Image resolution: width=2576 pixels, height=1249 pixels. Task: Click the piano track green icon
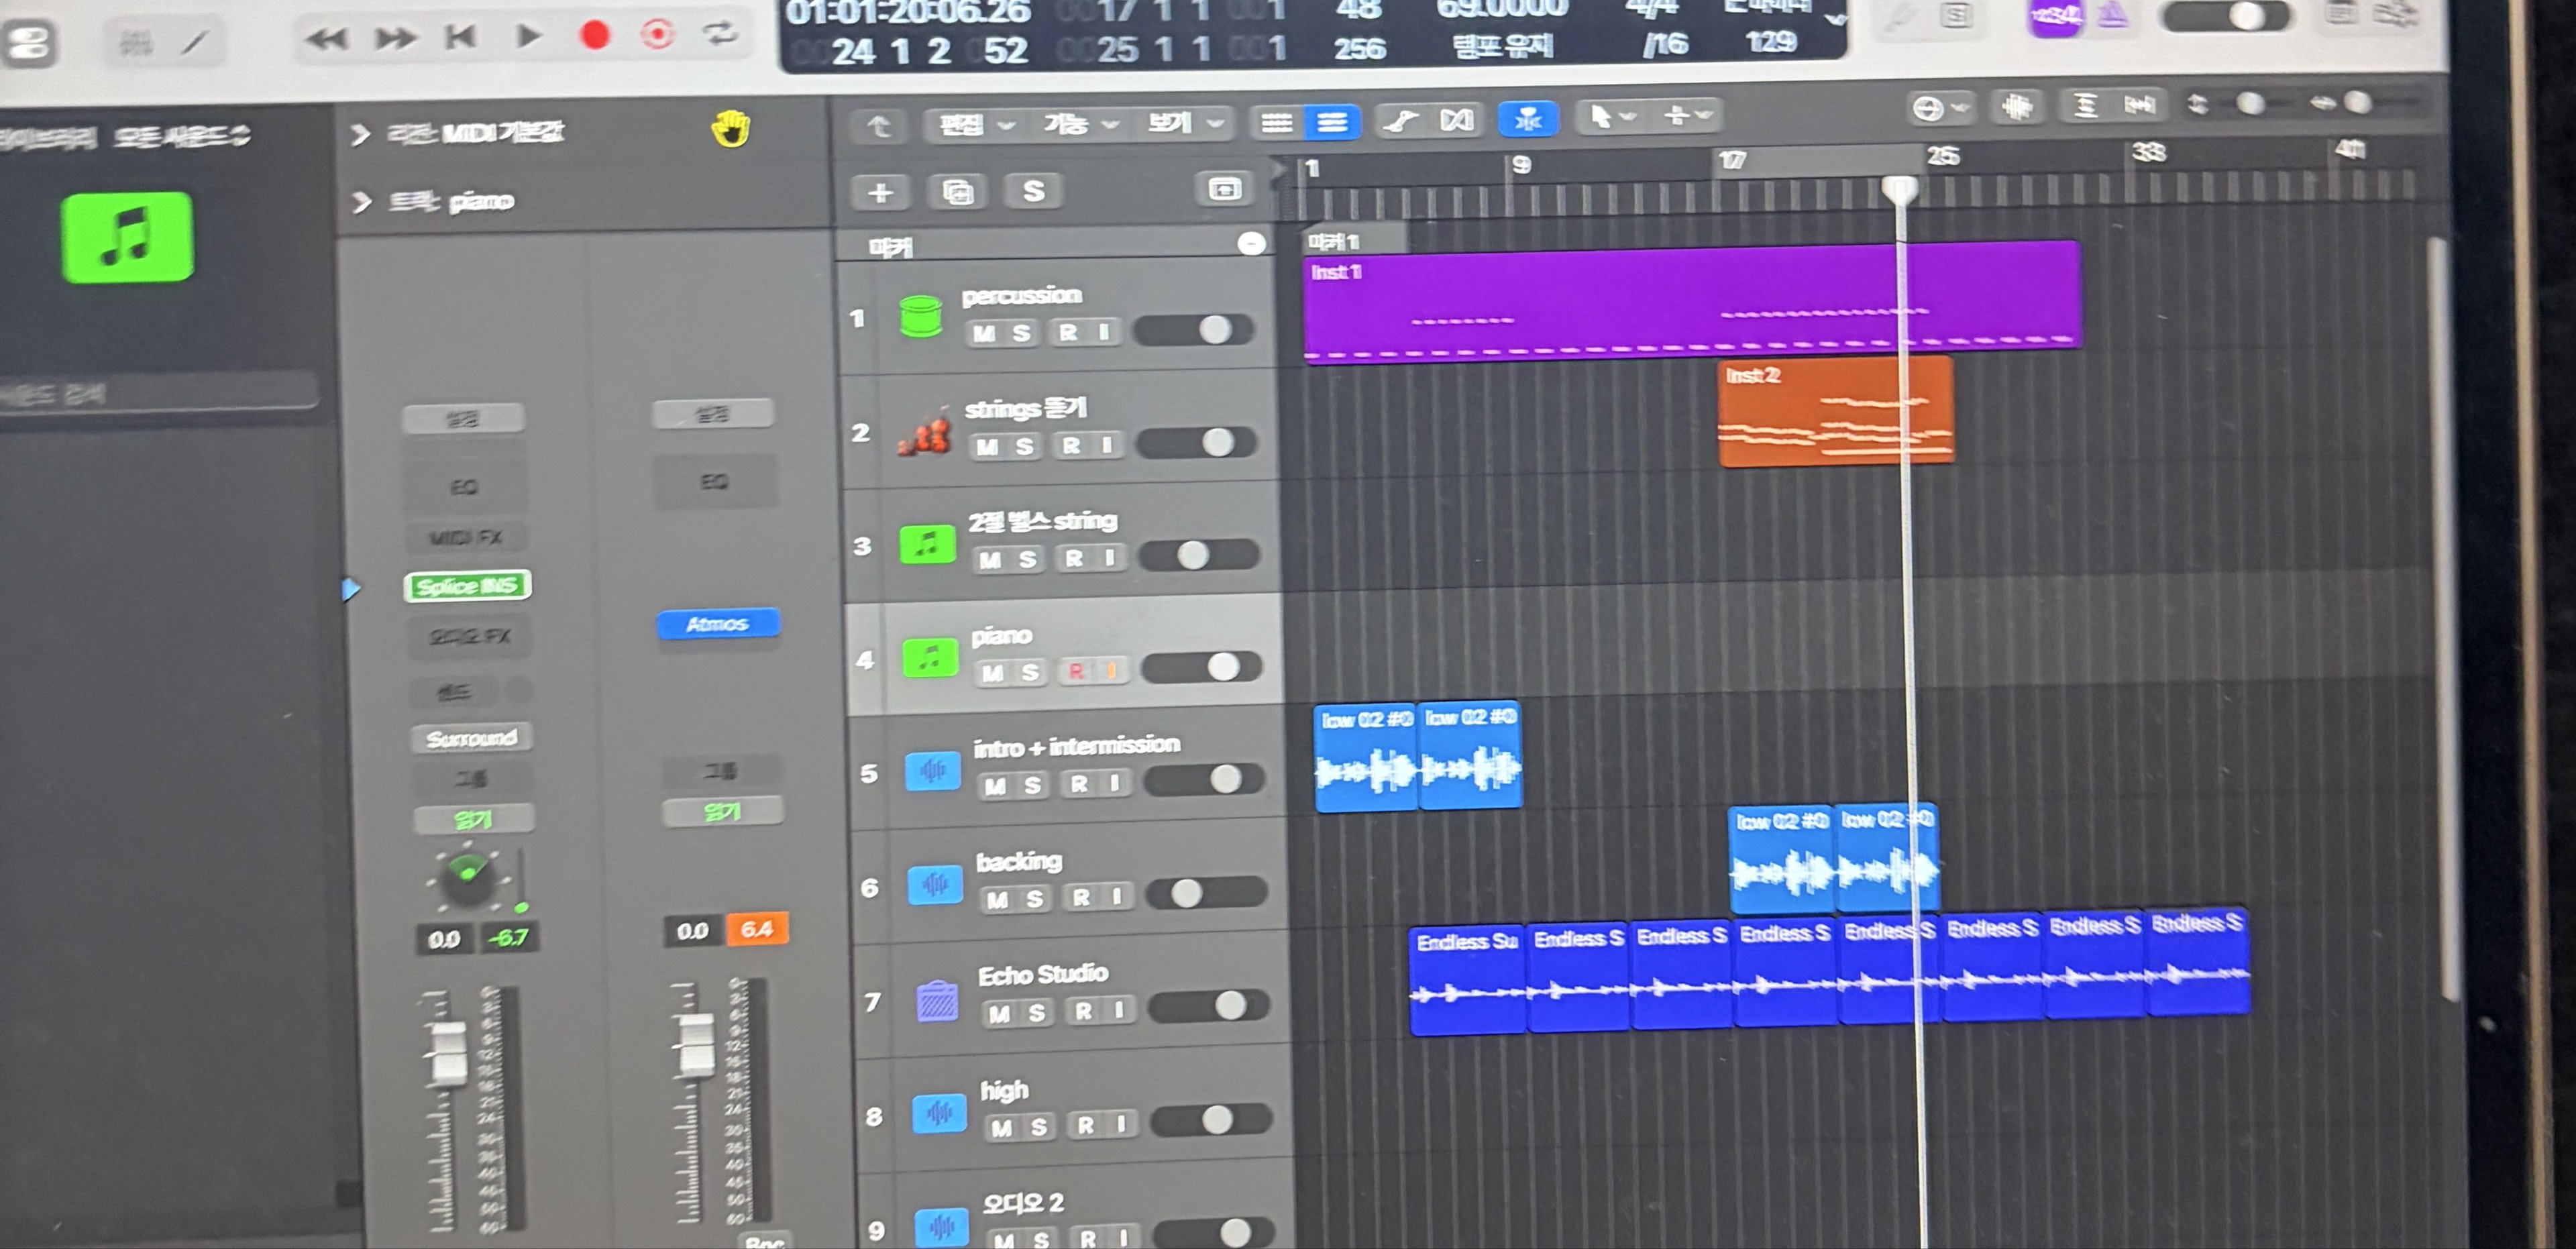(930, 658)
